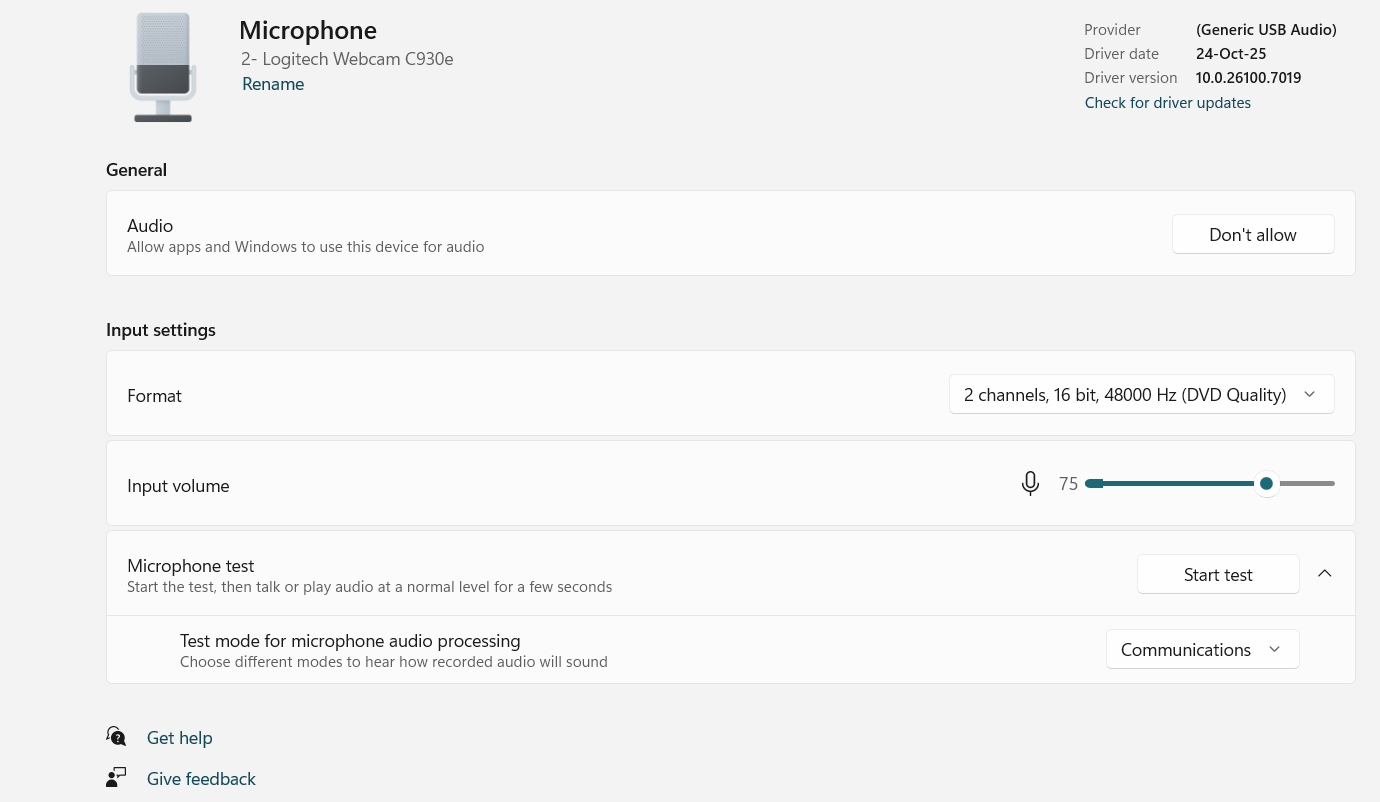
Task: Click the Format dropdown chevron icon
Action: [1309, 393]
